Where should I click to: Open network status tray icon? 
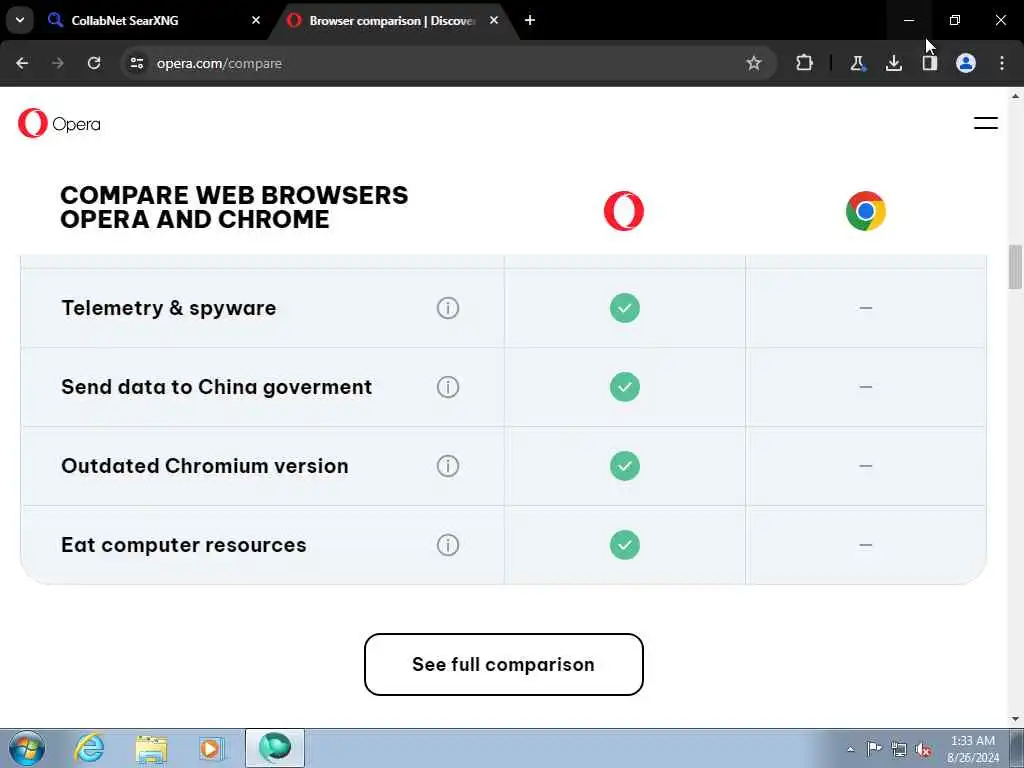coord(899,749)
